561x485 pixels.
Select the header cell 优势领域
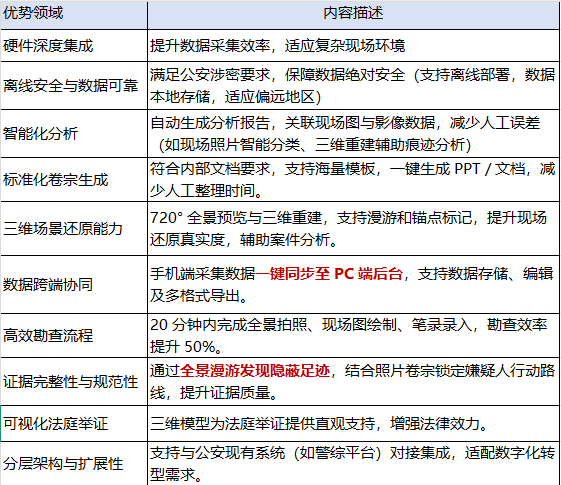coord(74,15)
